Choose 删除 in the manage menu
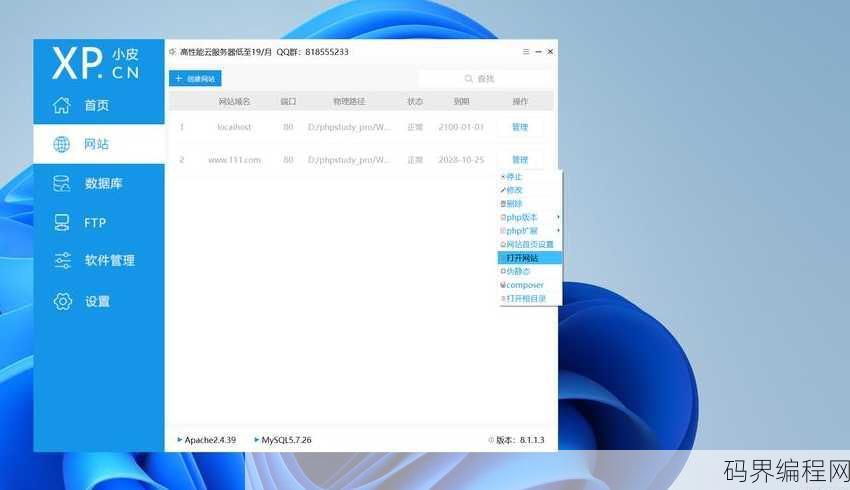The height and width of the screenshot is (490, 850). click(x=530, y=204)
